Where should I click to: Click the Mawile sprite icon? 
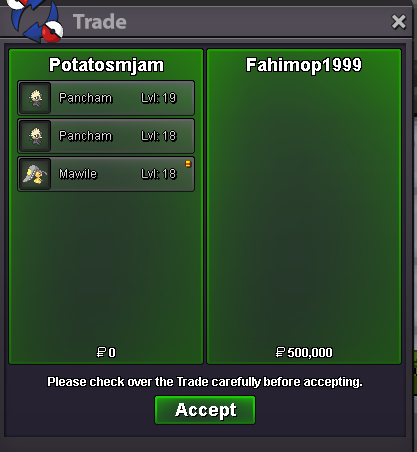(x=35, y=174)
